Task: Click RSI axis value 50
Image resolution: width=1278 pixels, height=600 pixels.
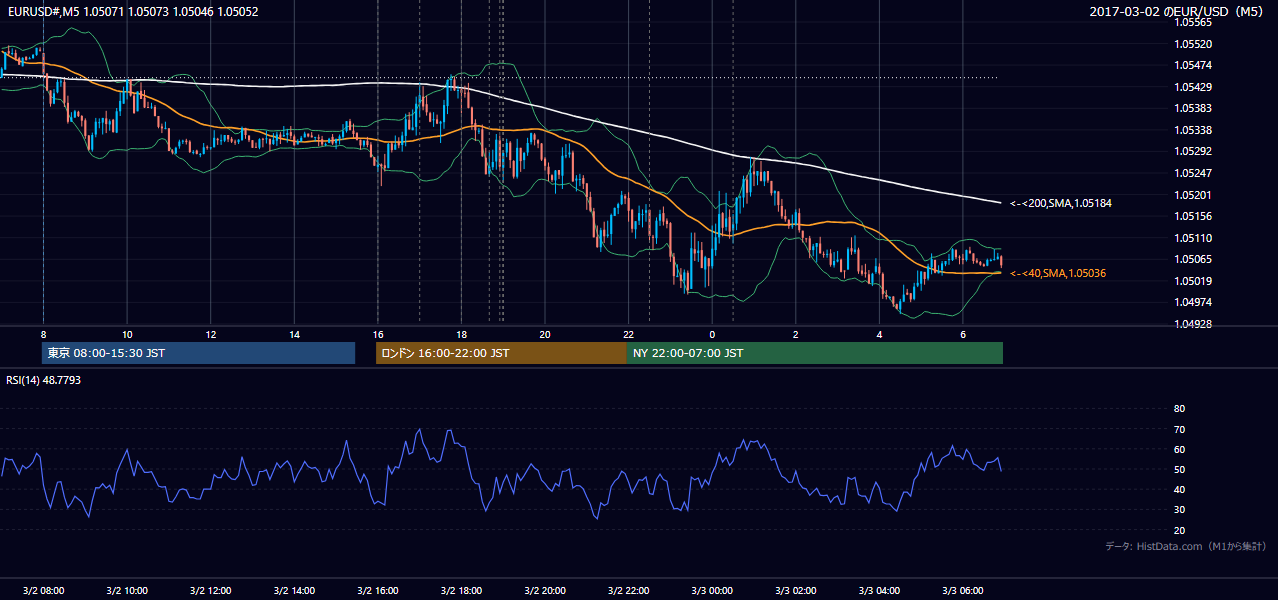Action: pyautogui.click(x=1179, y=469)
